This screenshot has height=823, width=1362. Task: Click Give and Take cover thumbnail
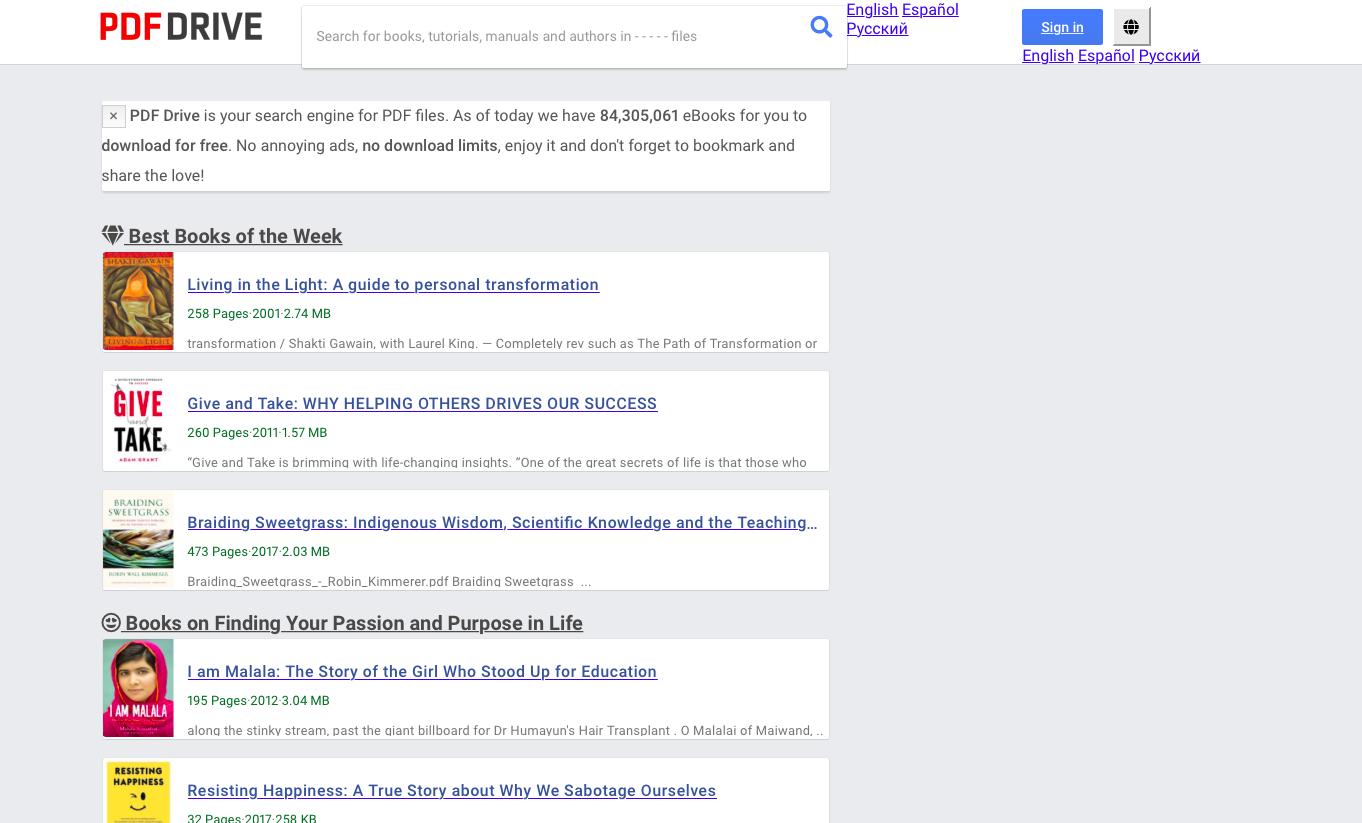coord(138,420)
